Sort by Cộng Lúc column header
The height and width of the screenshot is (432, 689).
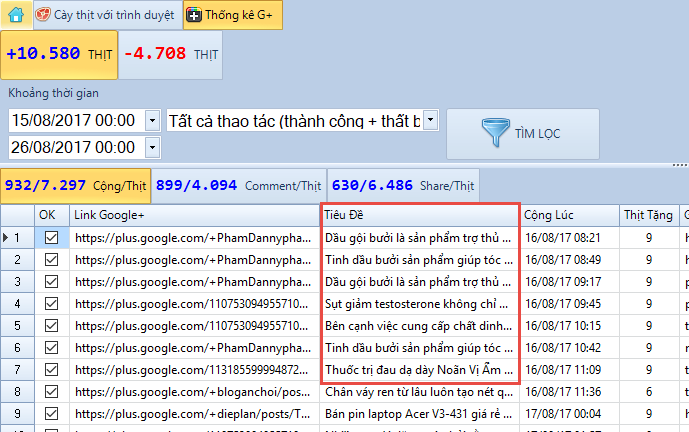tap(569, 215)
